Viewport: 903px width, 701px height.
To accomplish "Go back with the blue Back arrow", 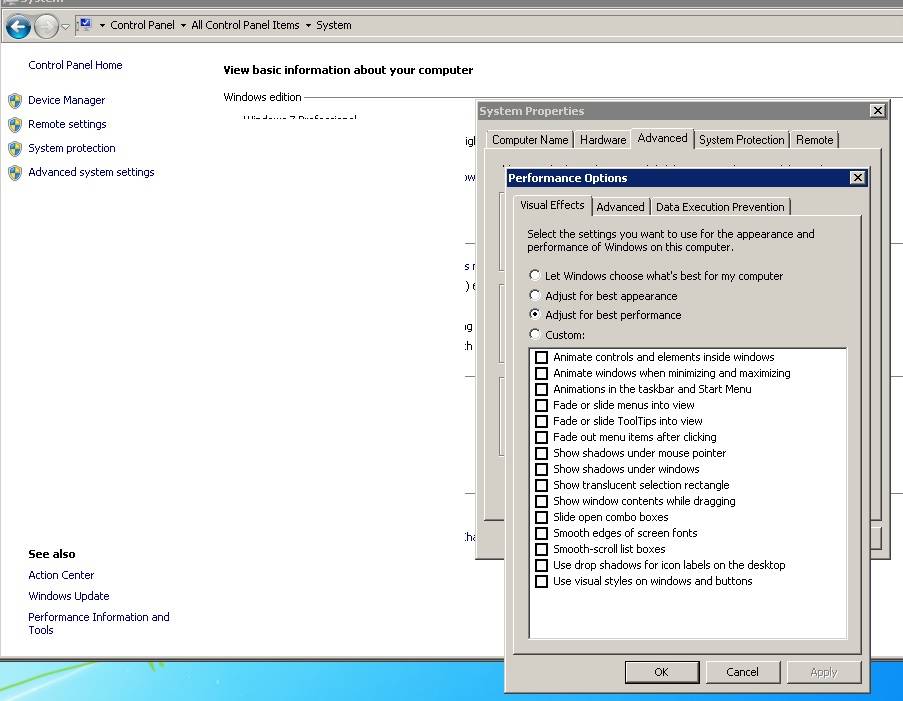I will (x=18, y=26).
